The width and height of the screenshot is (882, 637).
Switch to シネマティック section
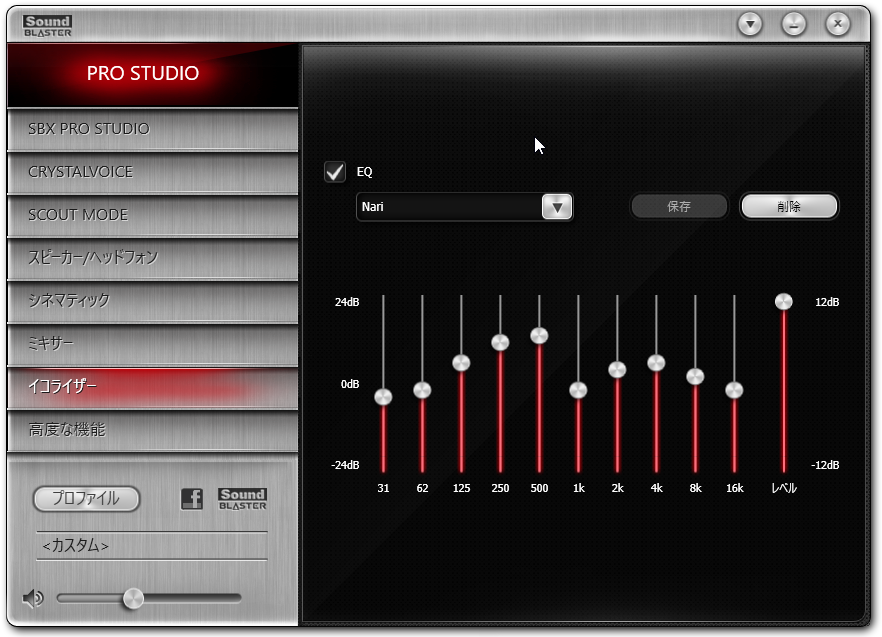(152, 301)
